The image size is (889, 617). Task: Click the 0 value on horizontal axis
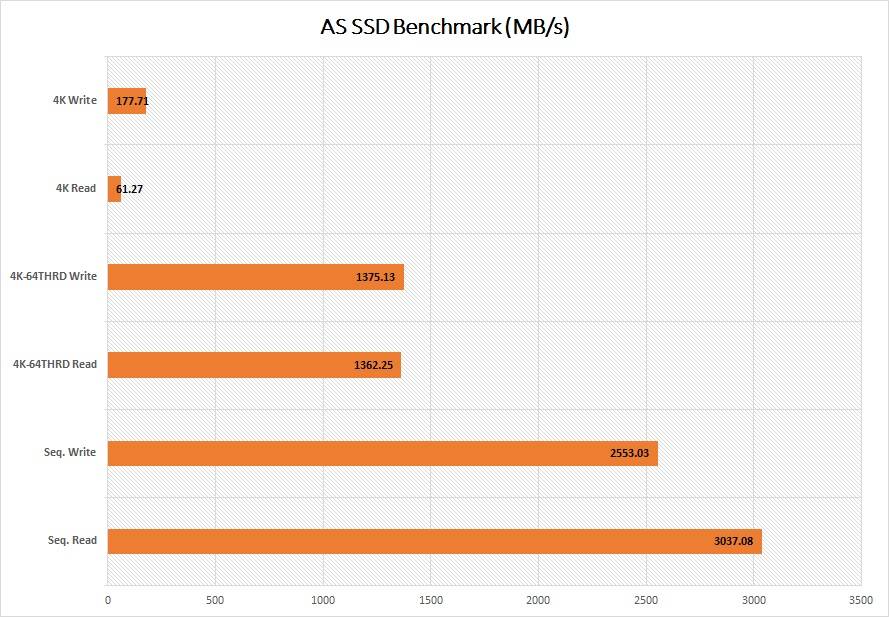tap(108, 601)
